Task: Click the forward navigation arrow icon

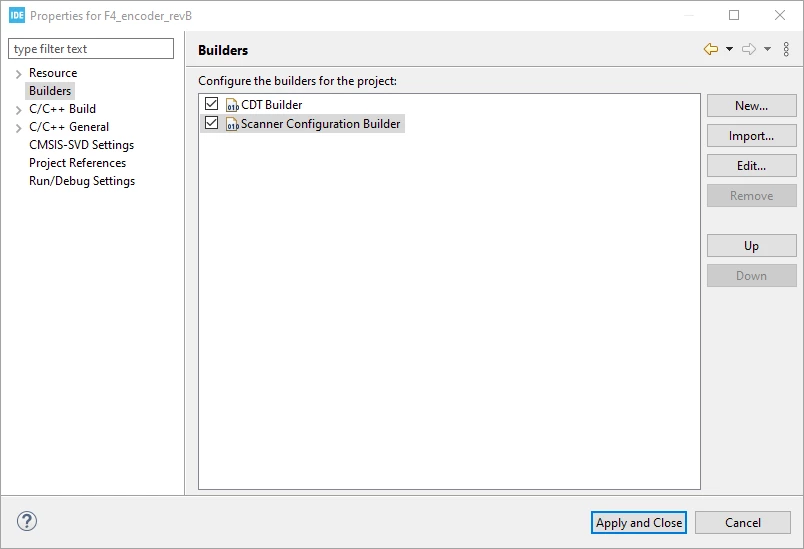Action: pos(749,49)
